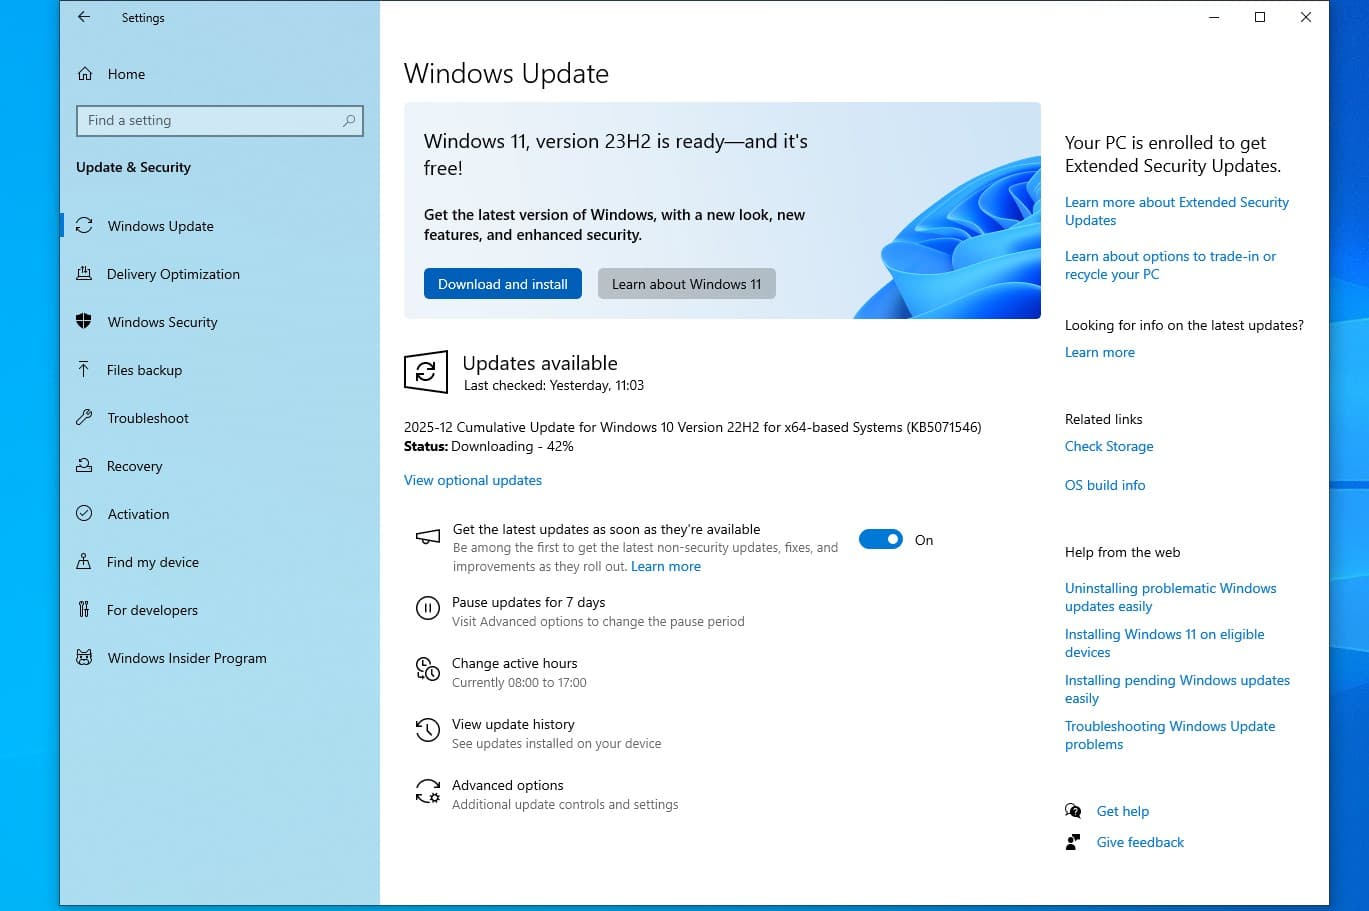Select the Activation checkmark icon
This screenshot has height=911, width=1369.
pos(83,513)
